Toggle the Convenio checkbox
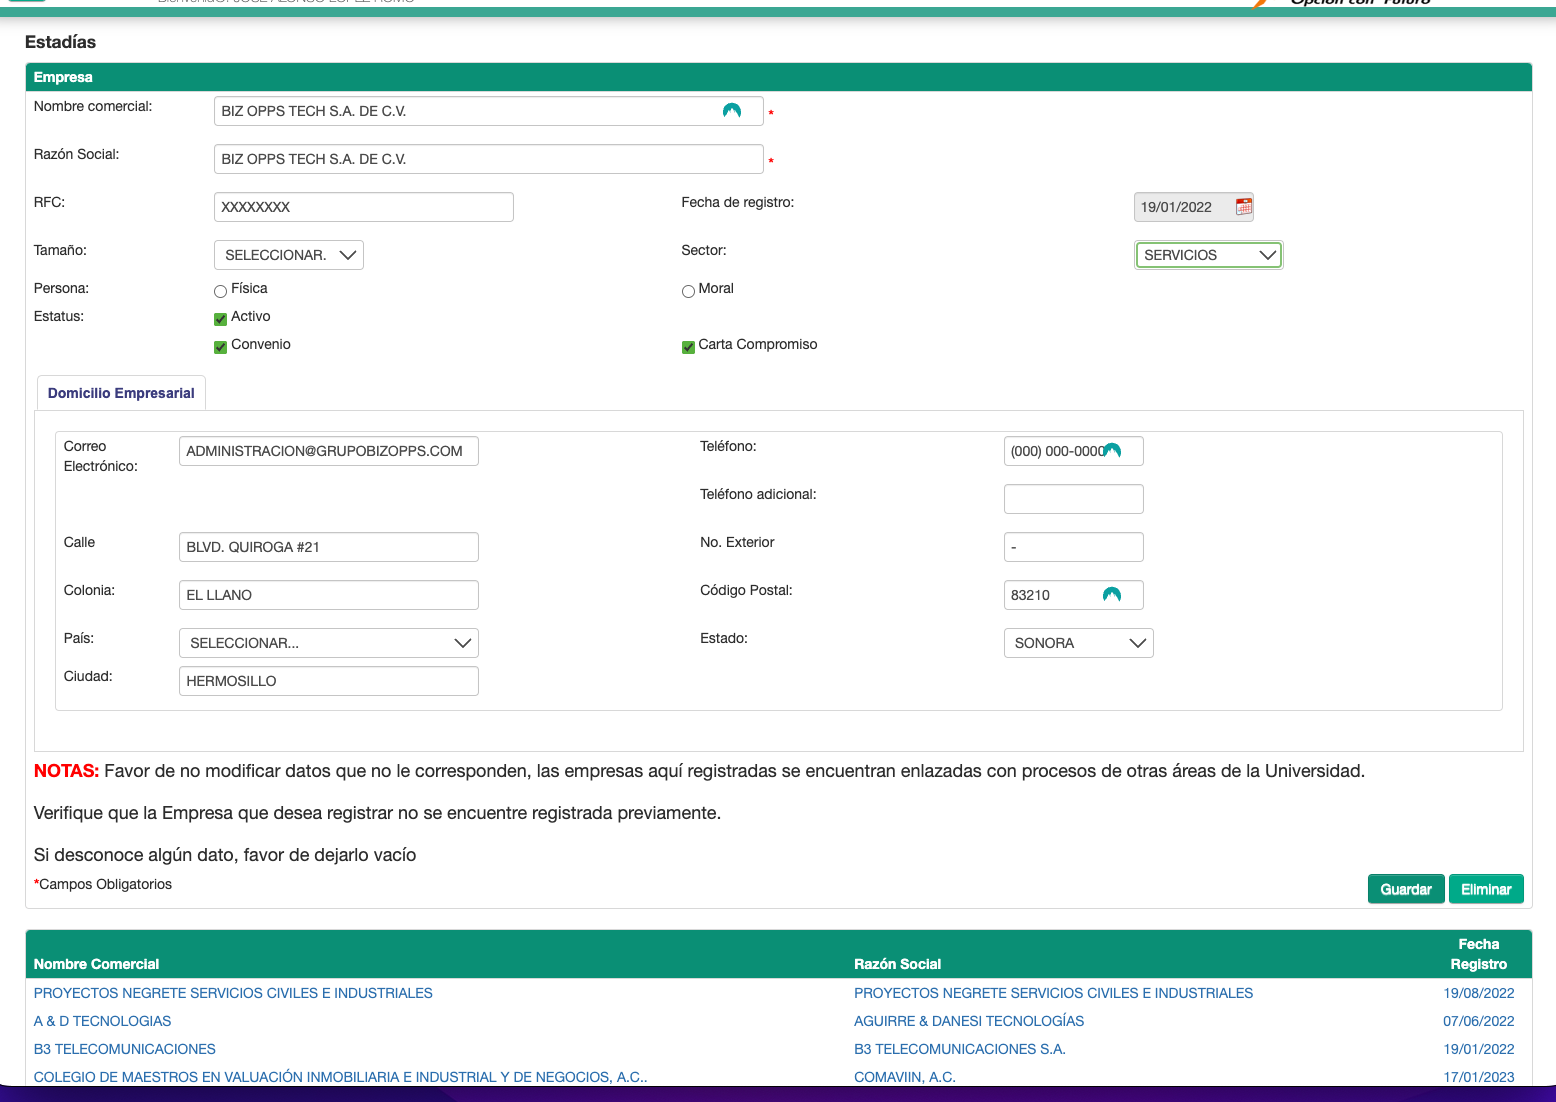Screen dimensions: 1556x1102 tap(220, 347)
